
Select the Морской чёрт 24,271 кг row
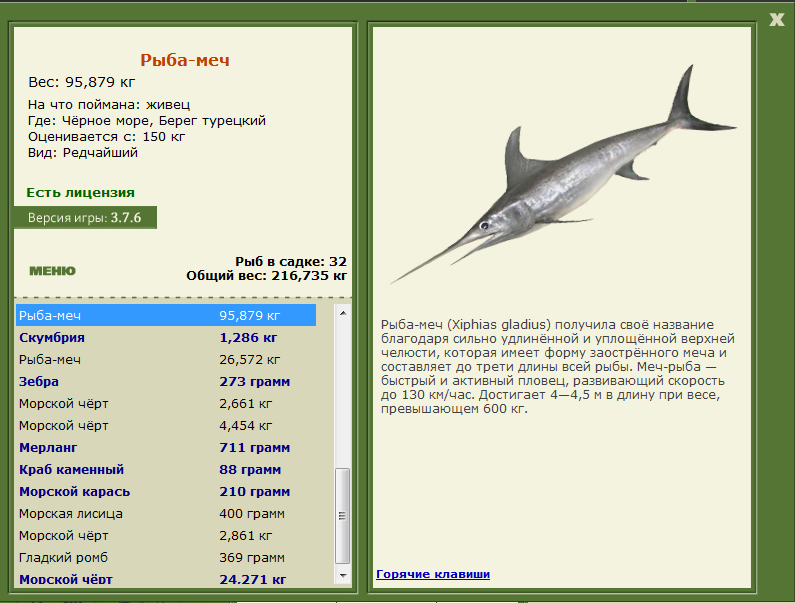click(166, 579)
